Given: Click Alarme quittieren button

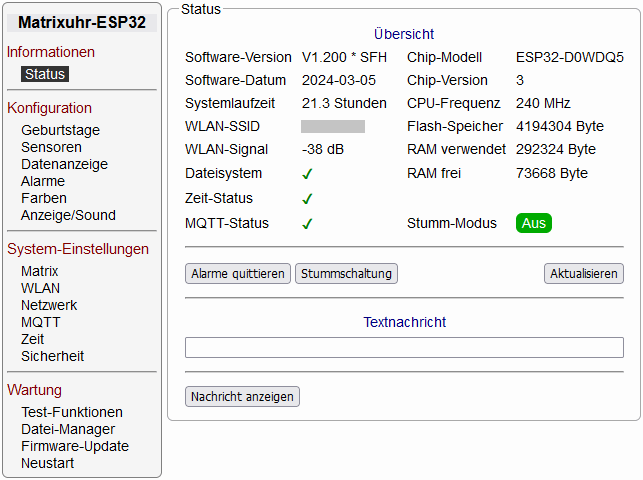Looking at the screenshot, I should point(238,273).
